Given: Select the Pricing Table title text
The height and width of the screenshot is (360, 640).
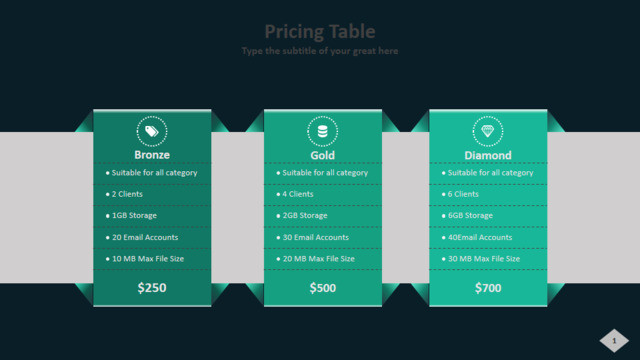Looking at the screenshot, I should (320, 31).
